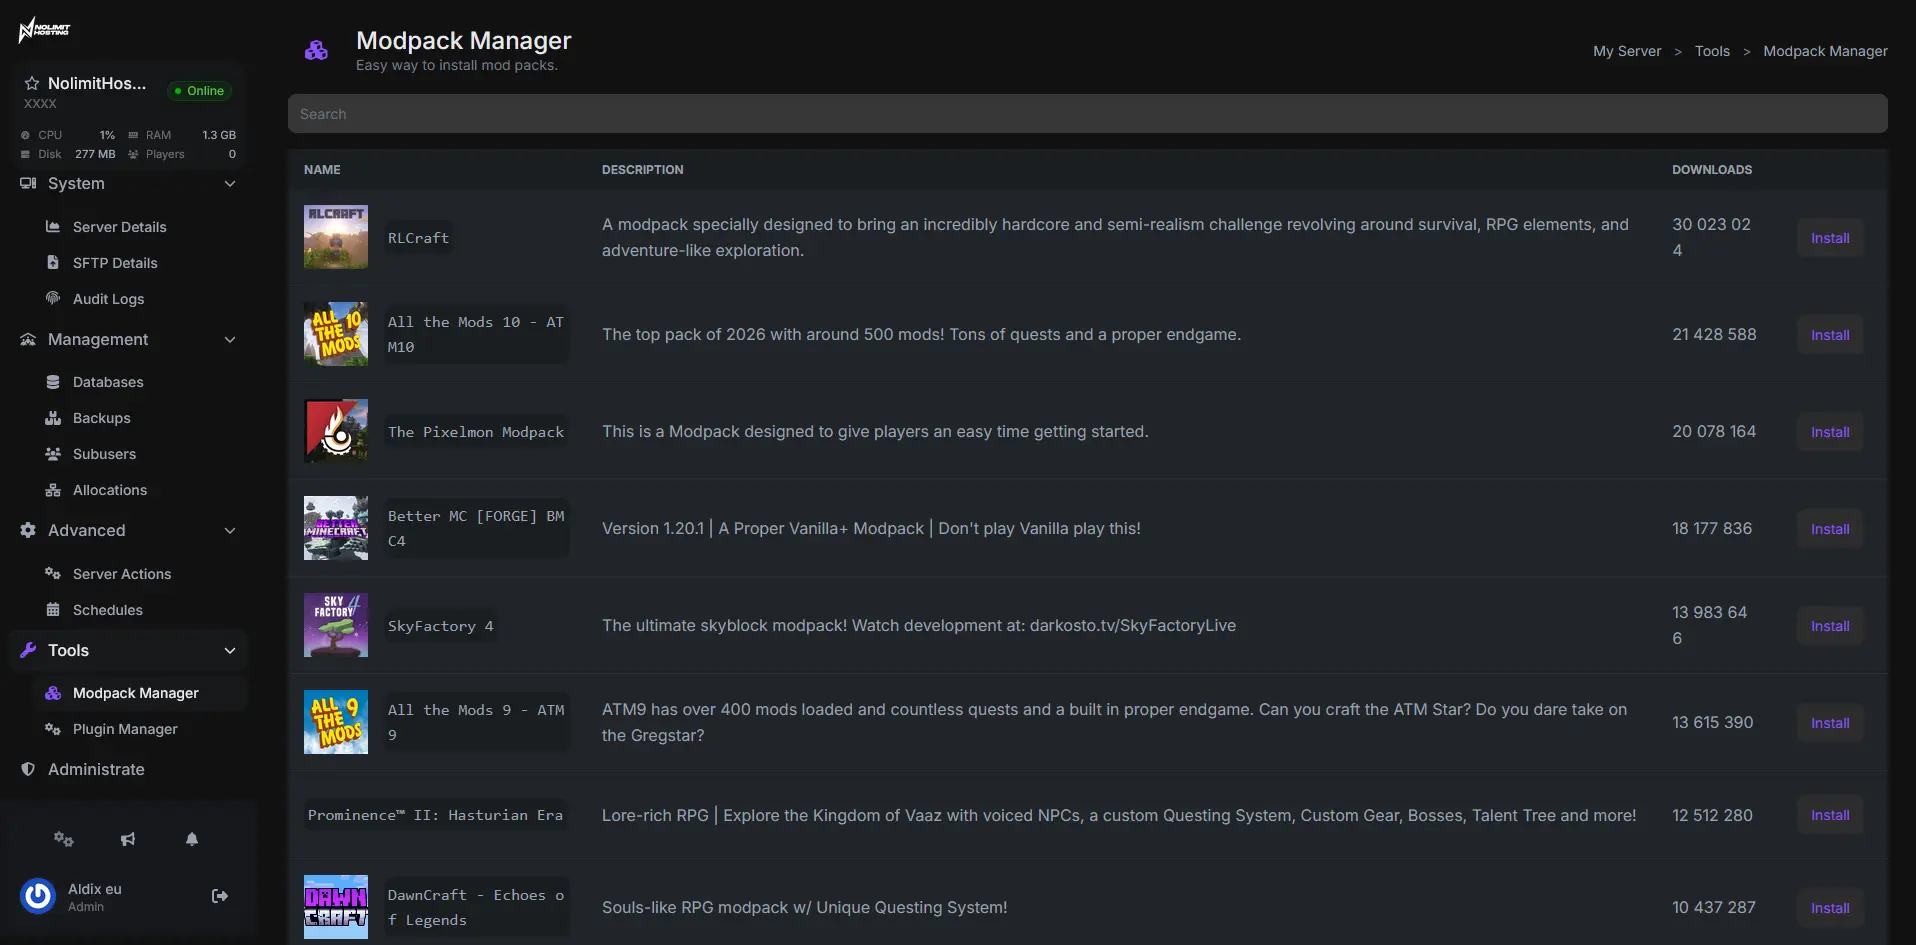The image size is (1916, 945).
Task: Click the Allocations network icon
Action: [53, 490]
